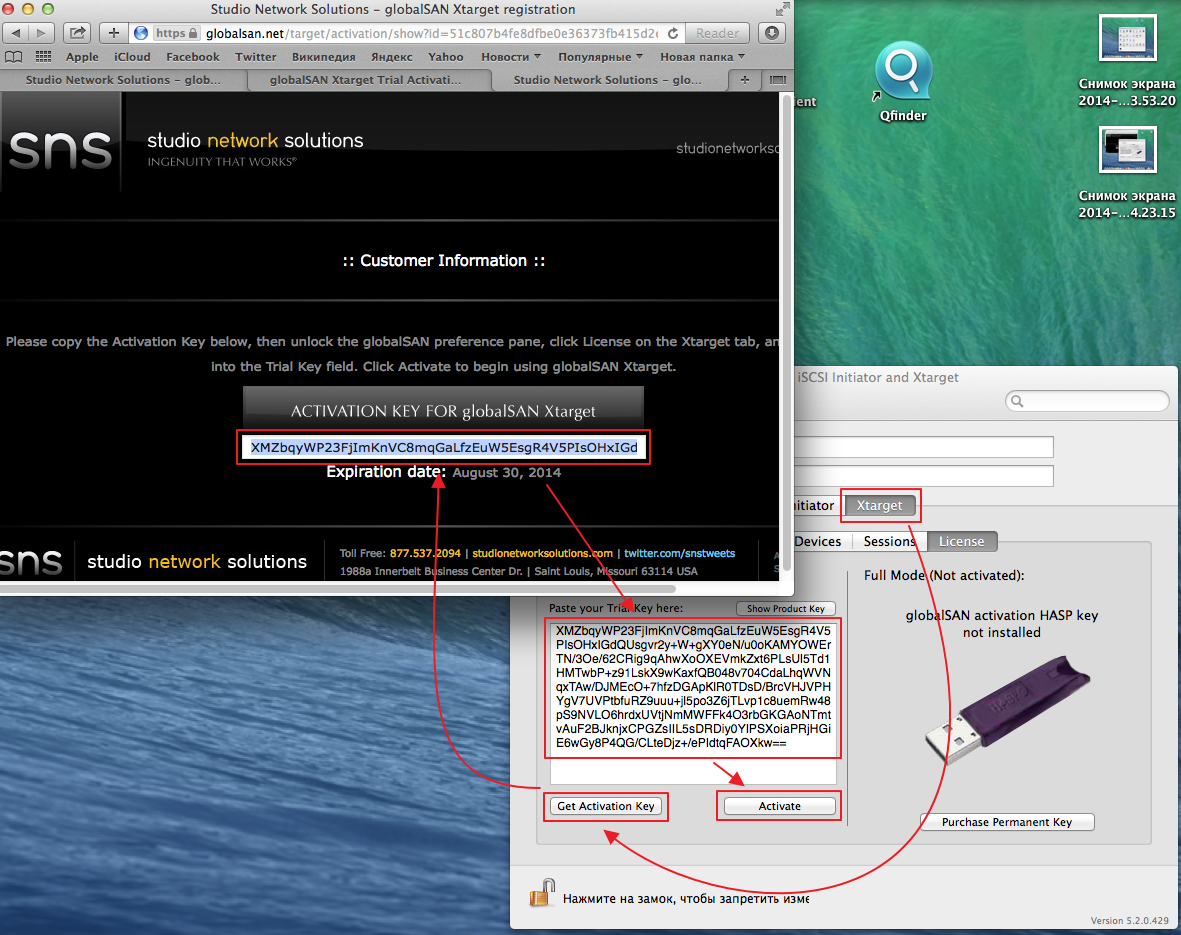Open the reading list book icon
The height and width of the screenshot is (935, 1181).
[14, 57]
